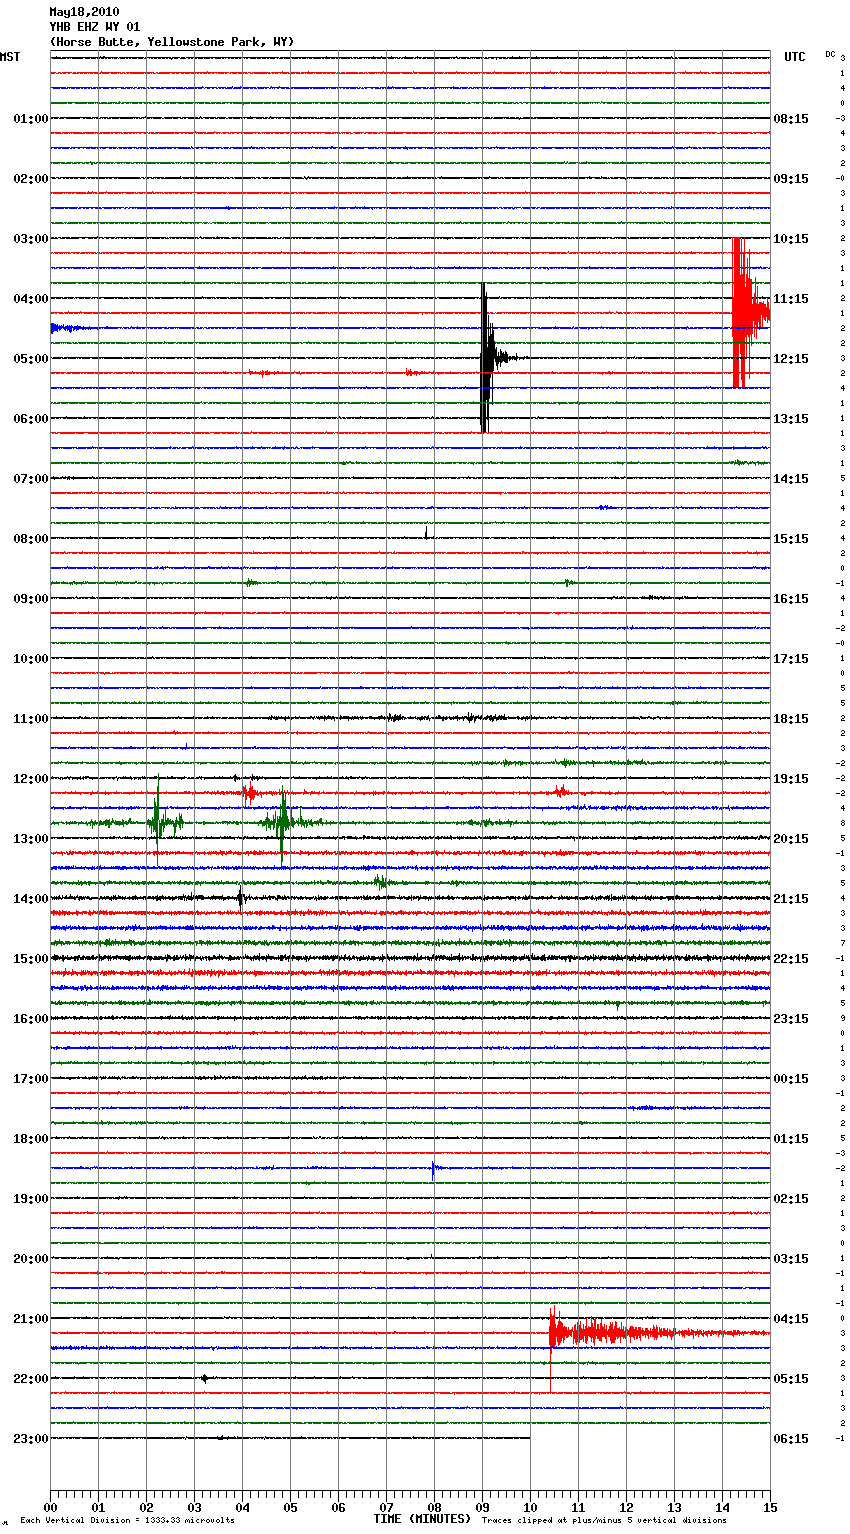Click the 21:15 UTC time label
Viewport: 850px width, 1534px height.
[791, 899]
